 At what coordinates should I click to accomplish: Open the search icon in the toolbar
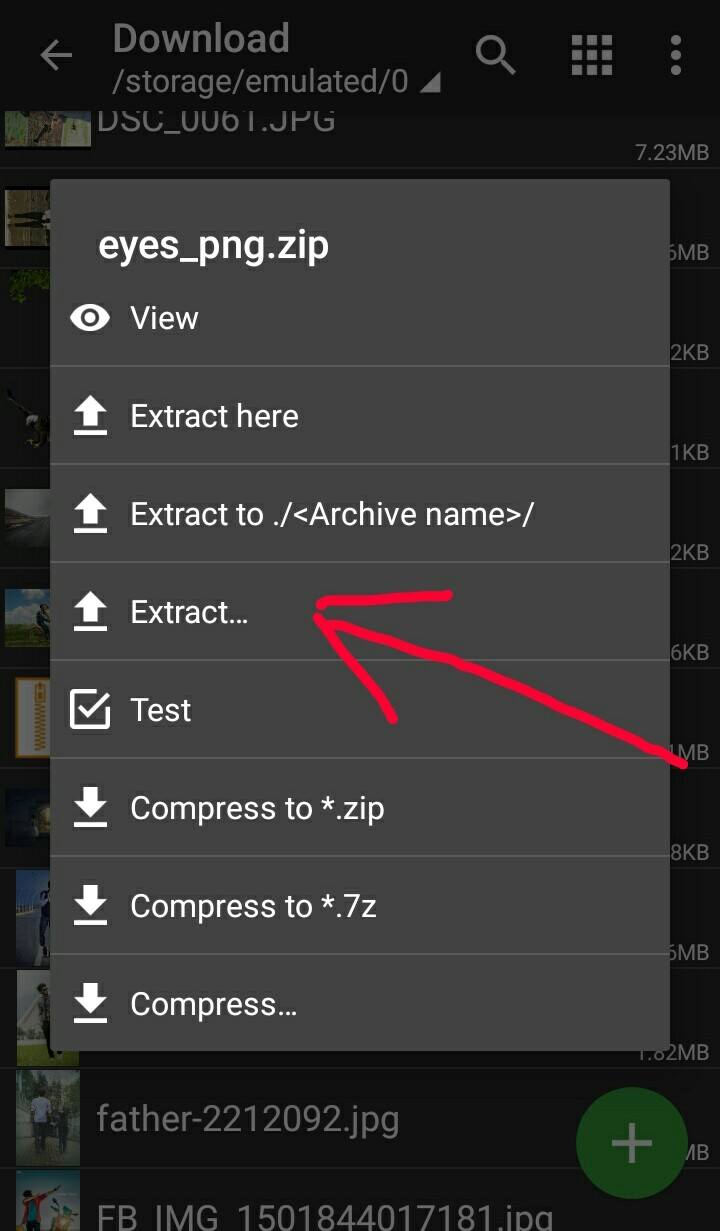pyautogui.click(x=496, y=56)
